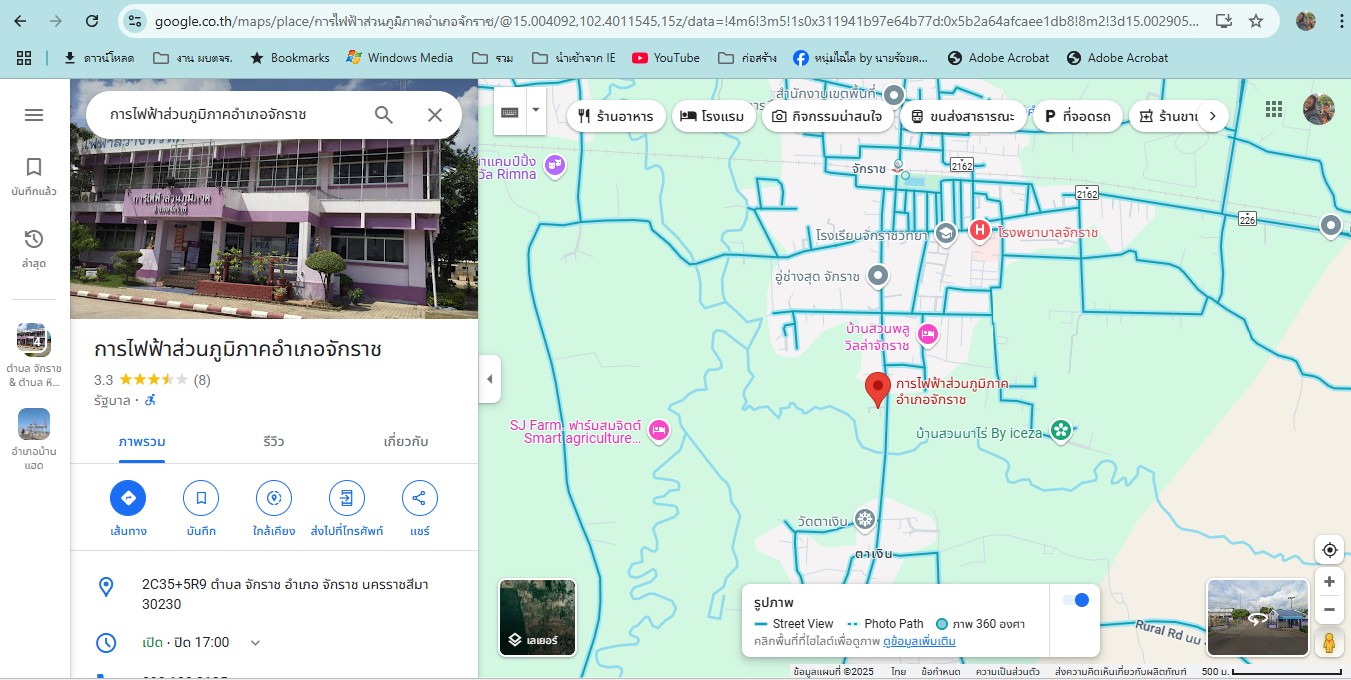The image size is (1351, 680).
Task: Zoom in with the plus button
Action: 1329,582
